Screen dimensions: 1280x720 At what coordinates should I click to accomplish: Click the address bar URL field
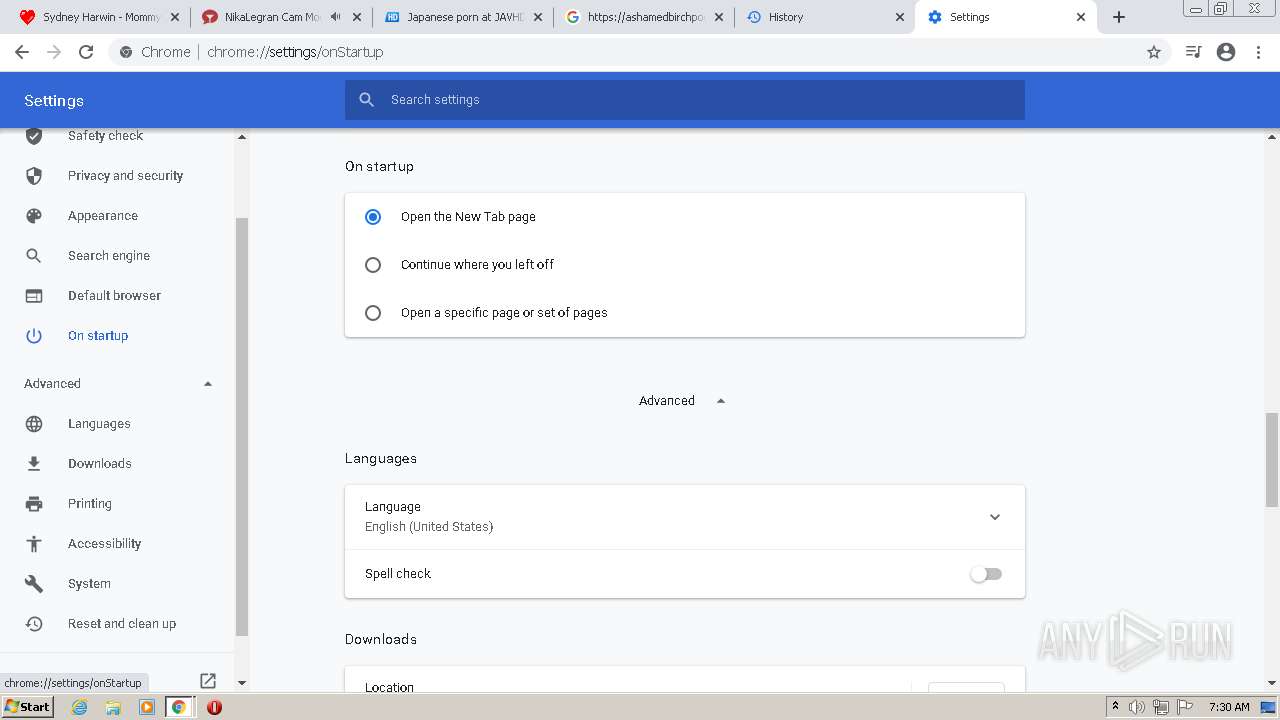coord(640,52)
